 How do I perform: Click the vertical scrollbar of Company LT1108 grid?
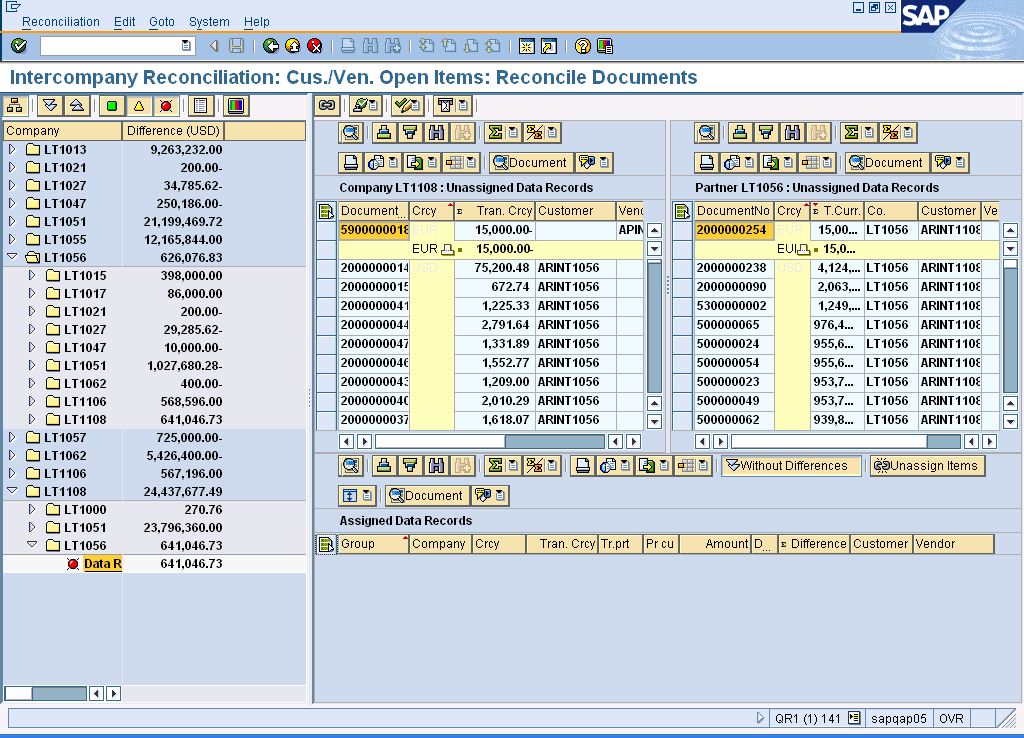[654, 327]
